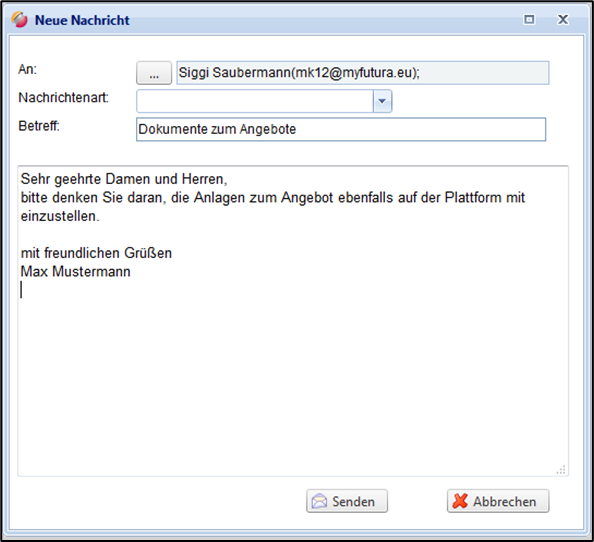Maximize the Neue Nachricht dialog

pos(529,19)
